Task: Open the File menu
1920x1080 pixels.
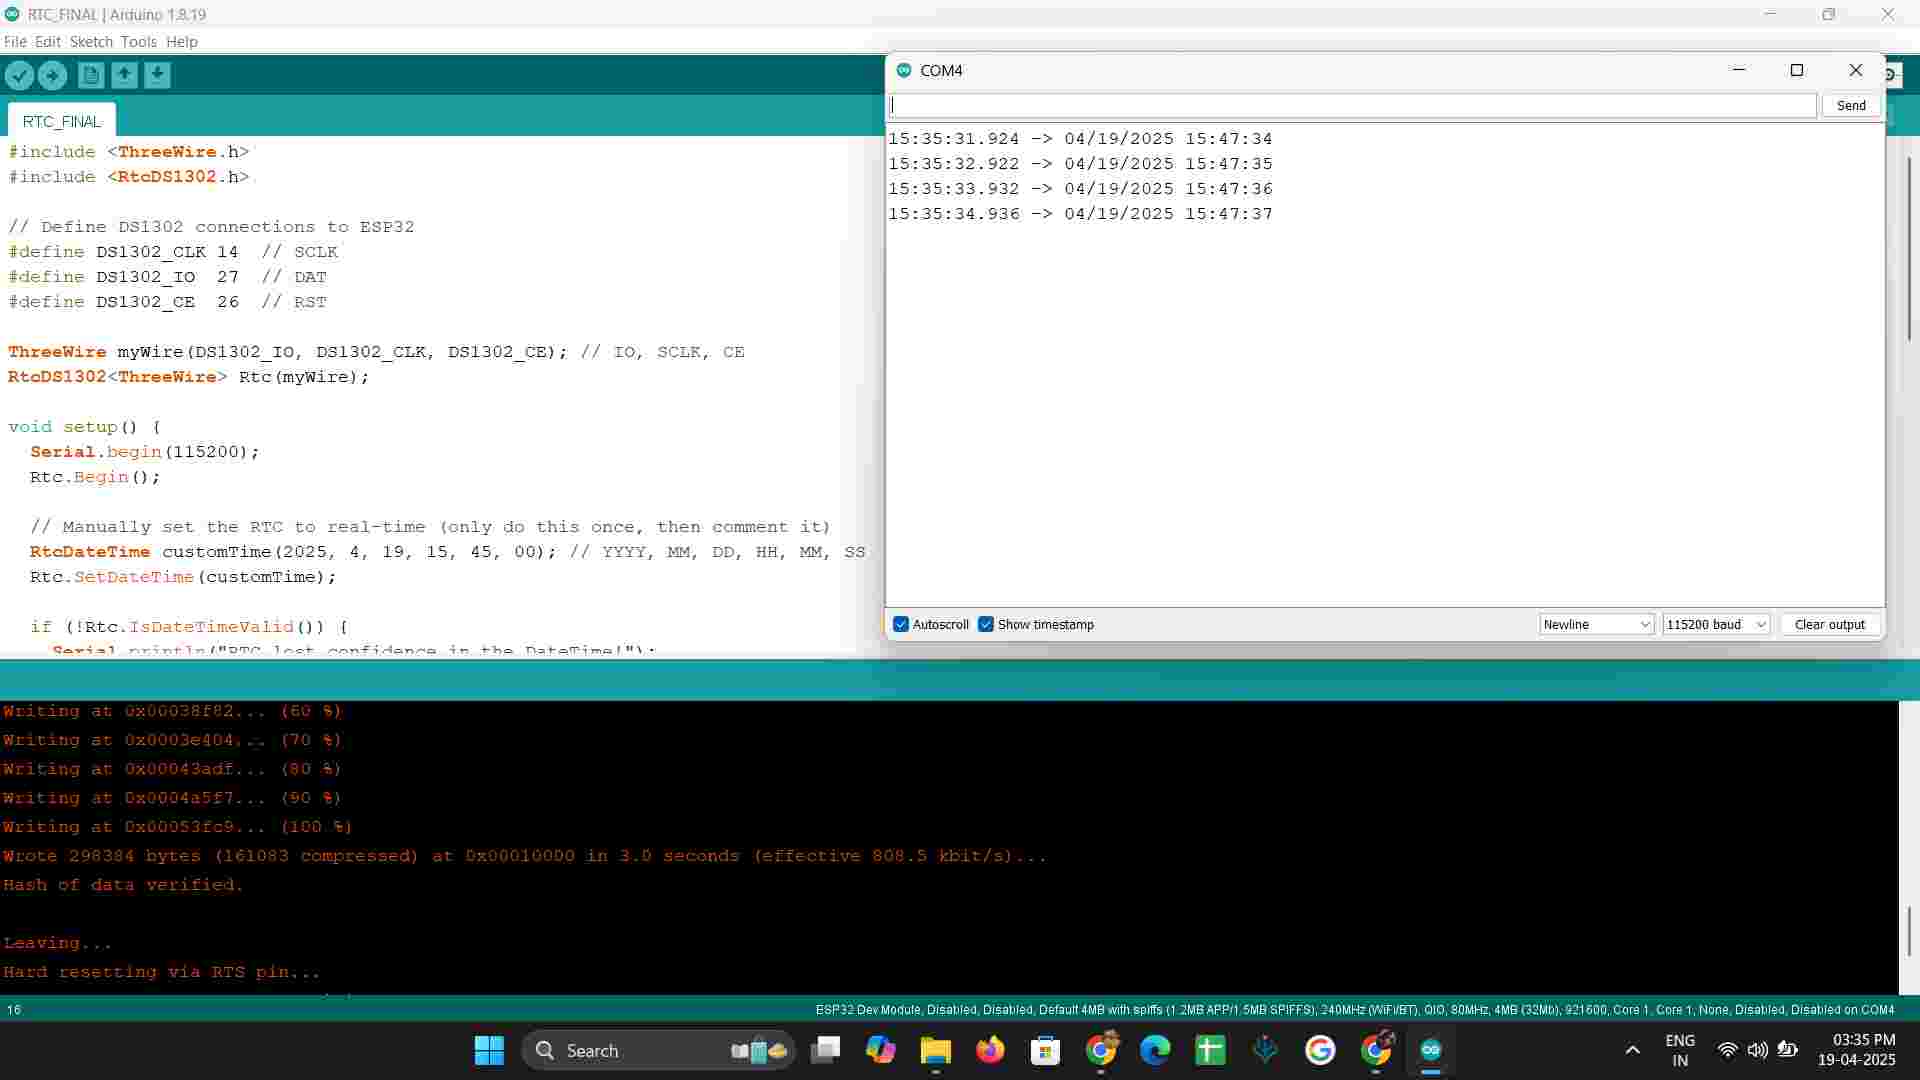Action: point(15,42)
